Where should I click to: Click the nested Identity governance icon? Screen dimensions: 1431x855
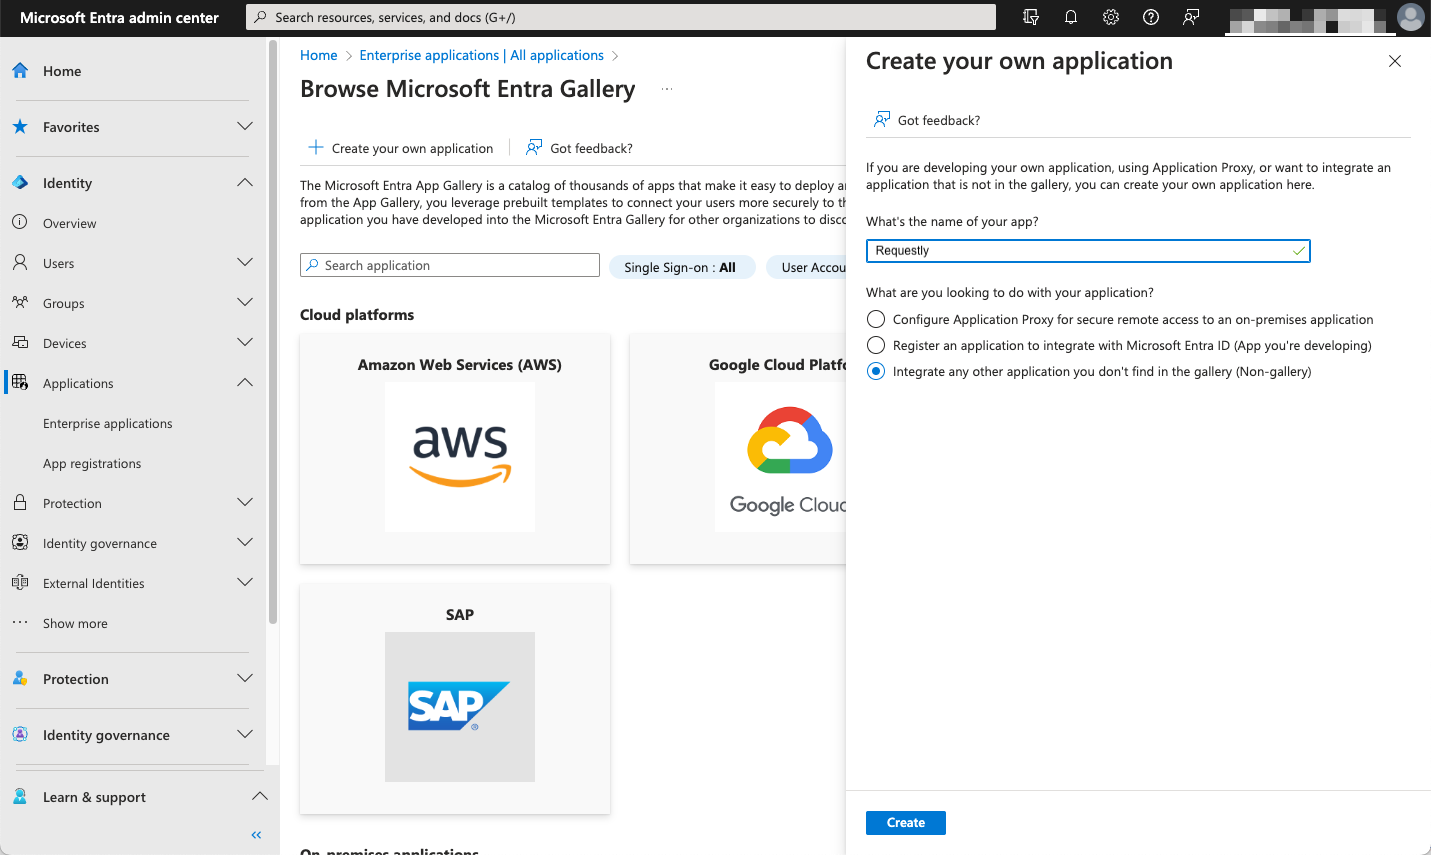coord(20,542)
